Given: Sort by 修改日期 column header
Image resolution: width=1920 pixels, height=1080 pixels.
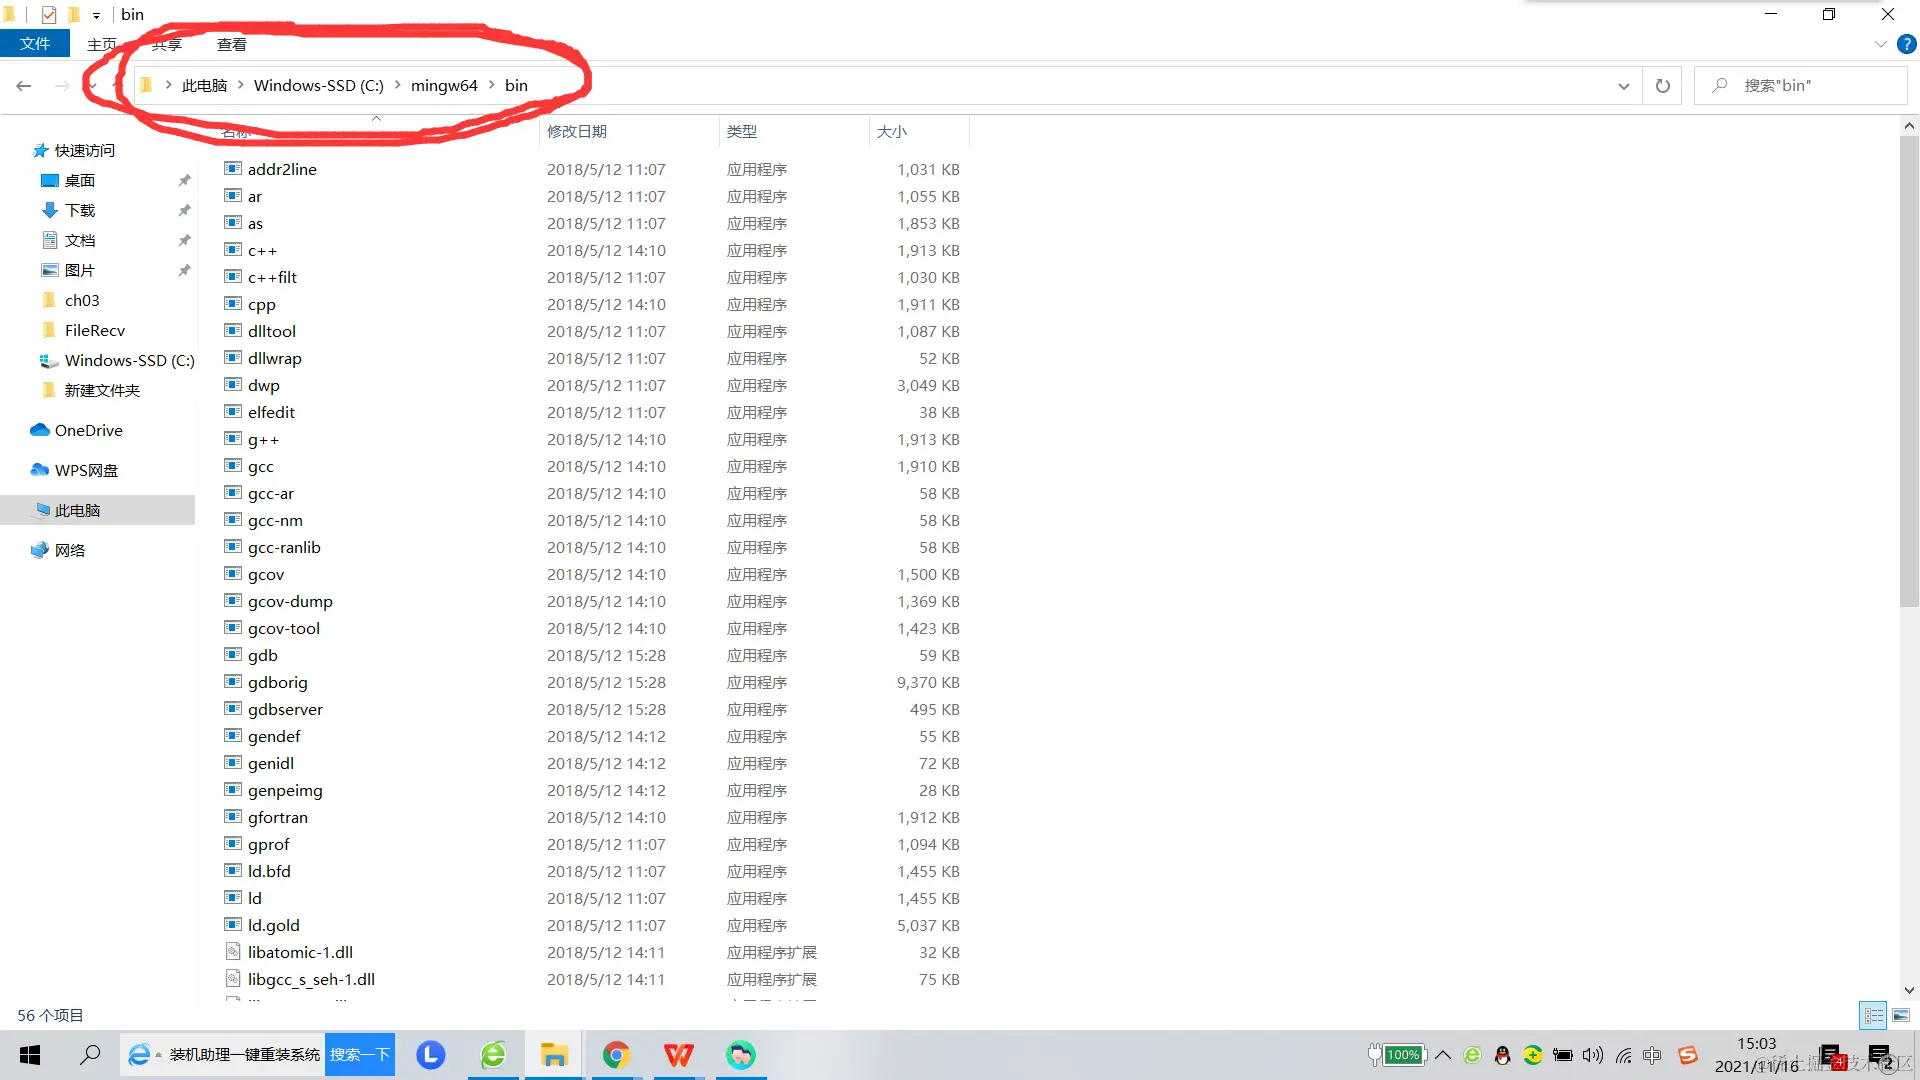Looking at the screenshot, I should (577, 131).
